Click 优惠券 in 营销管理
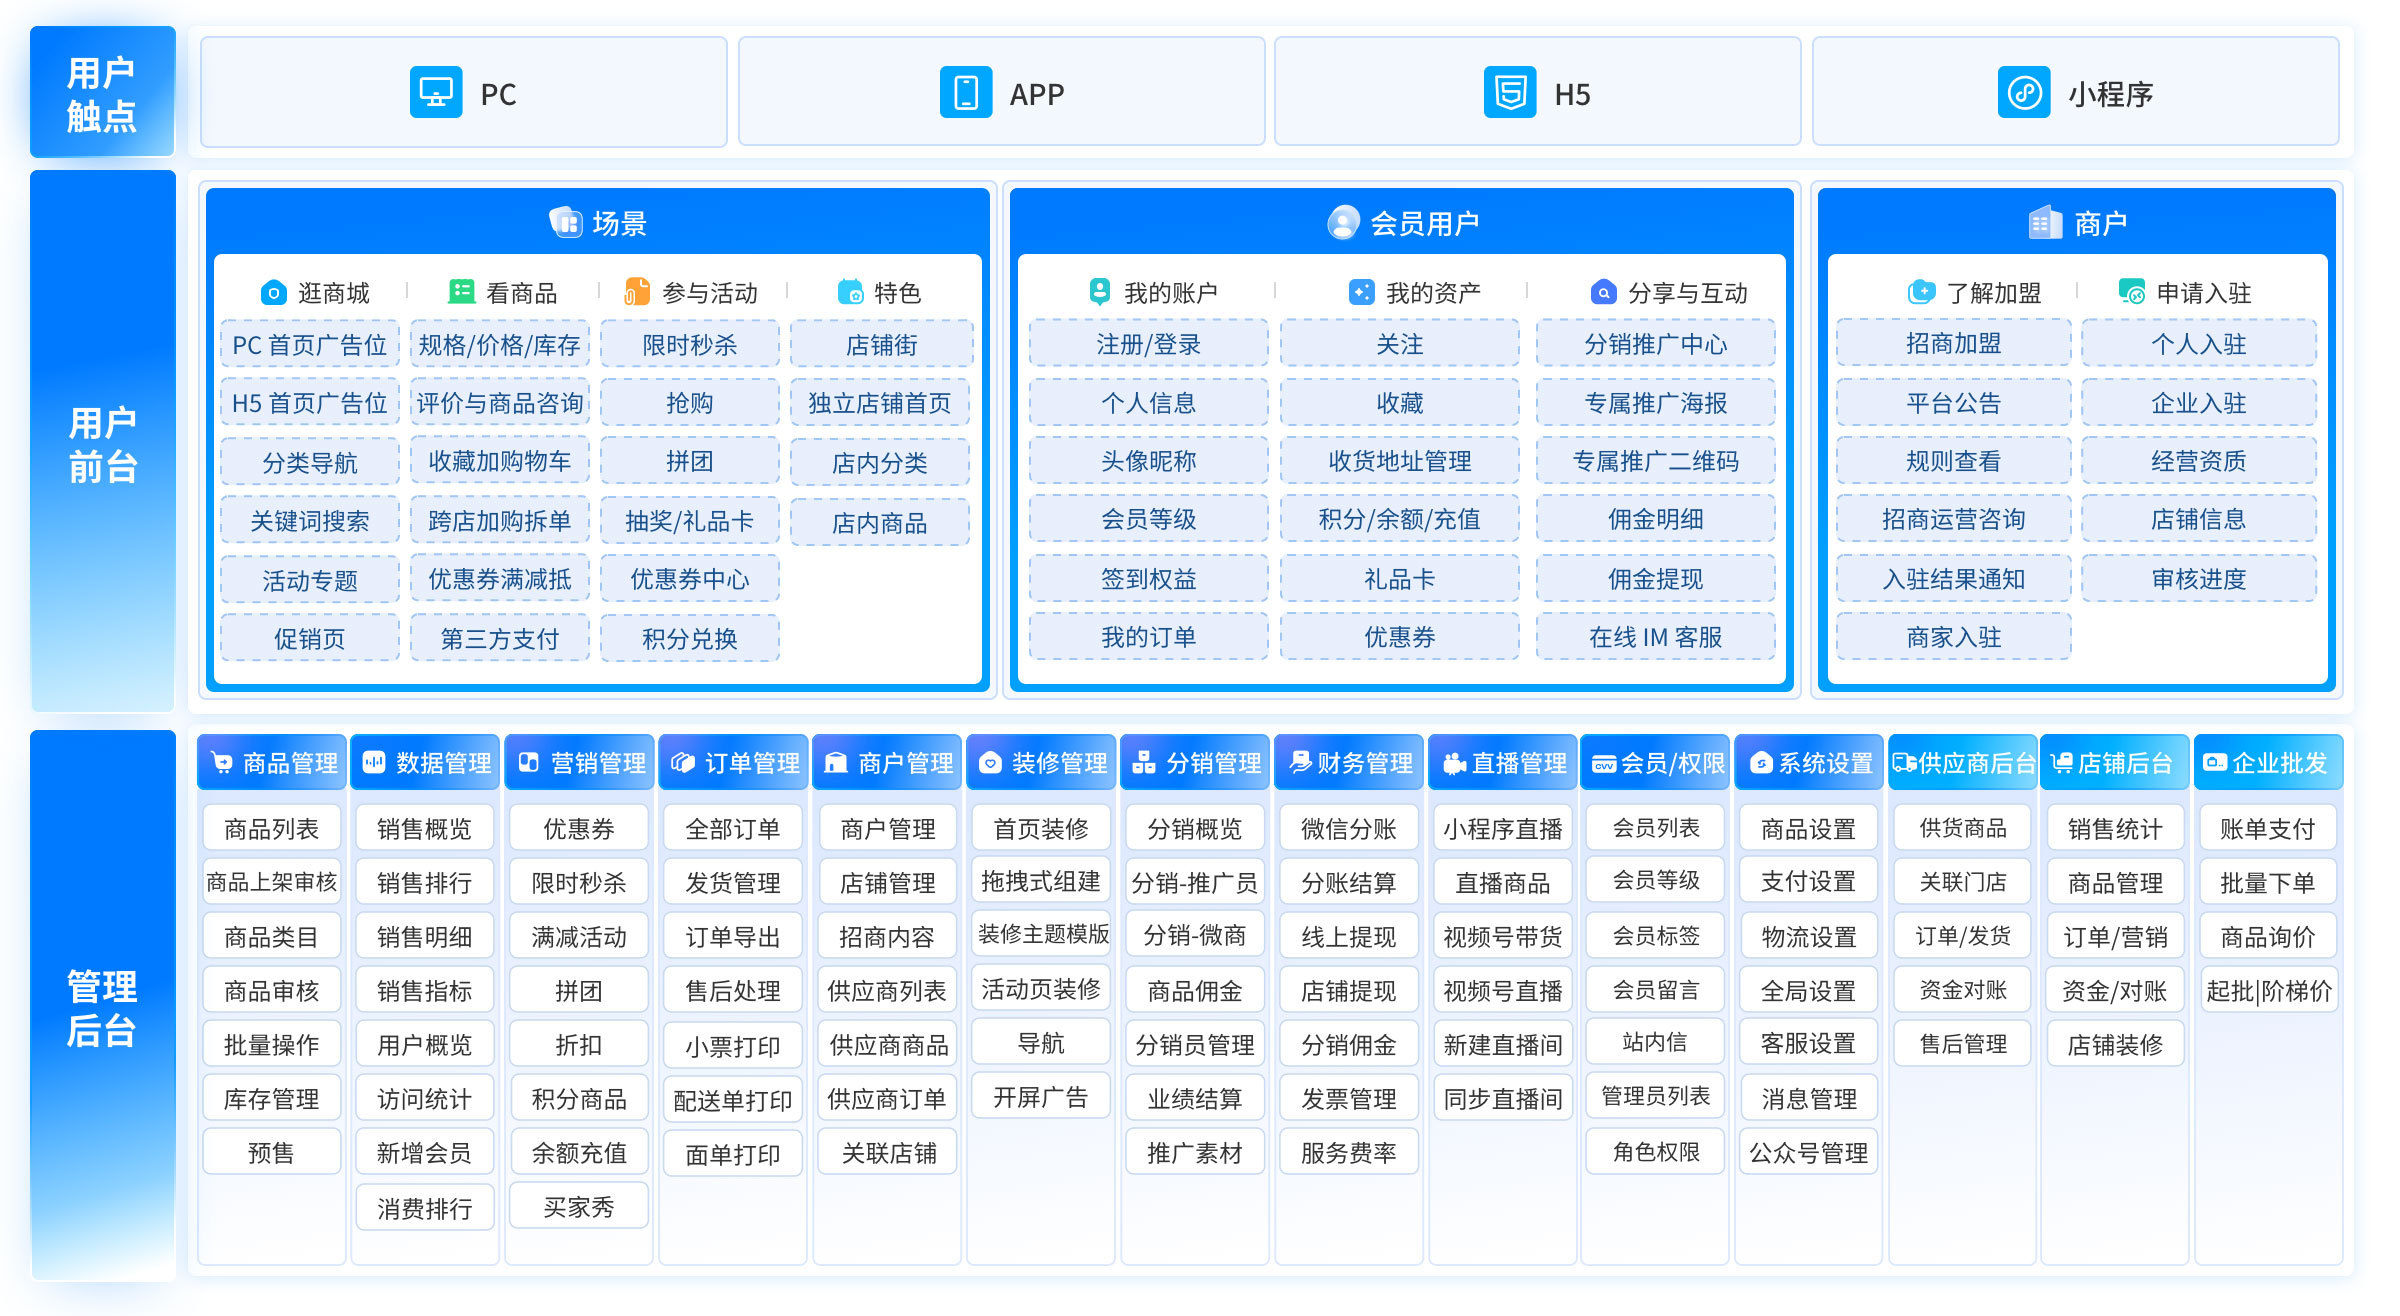Screen dimensions: 2400x1316 coord(578,828)
